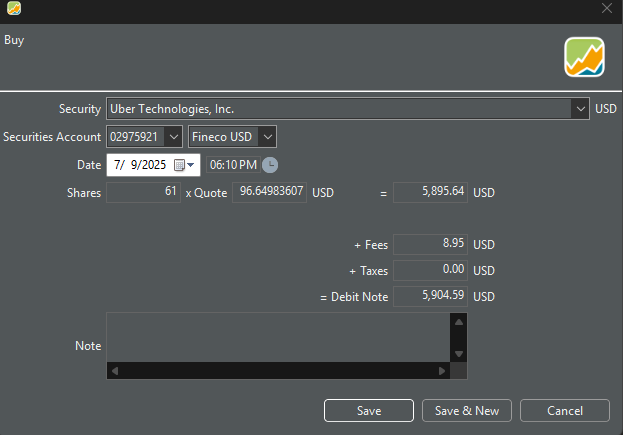Click the Fees field showing 8.95

click(x=430, y=244)
